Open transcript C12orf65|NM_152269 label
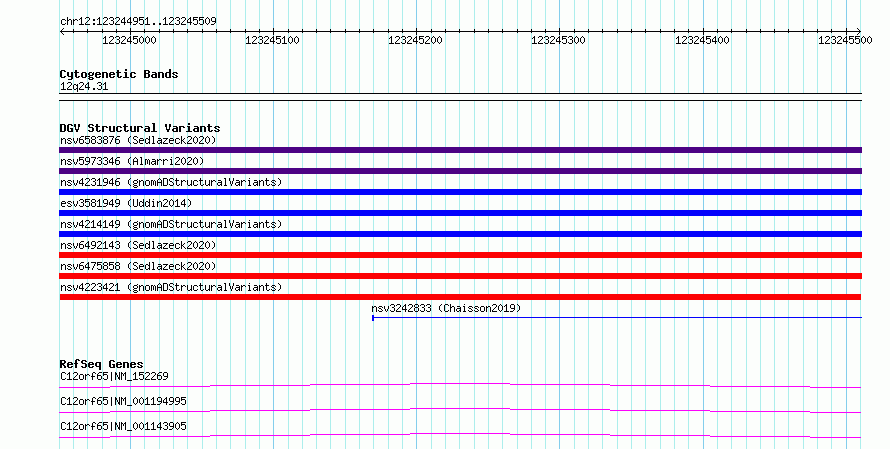This screenshot has width=890, height=449. pos(114,376)
